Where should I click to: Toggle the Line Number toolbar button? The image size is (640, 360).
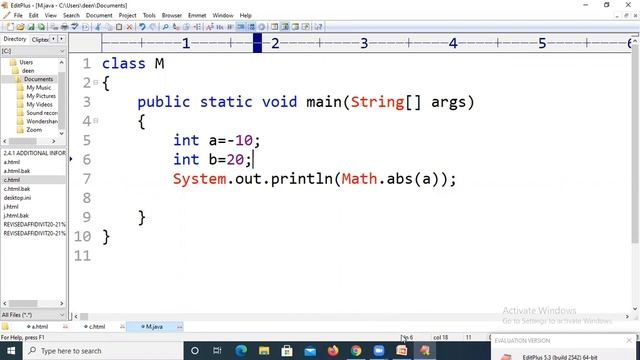pos(251,27)
